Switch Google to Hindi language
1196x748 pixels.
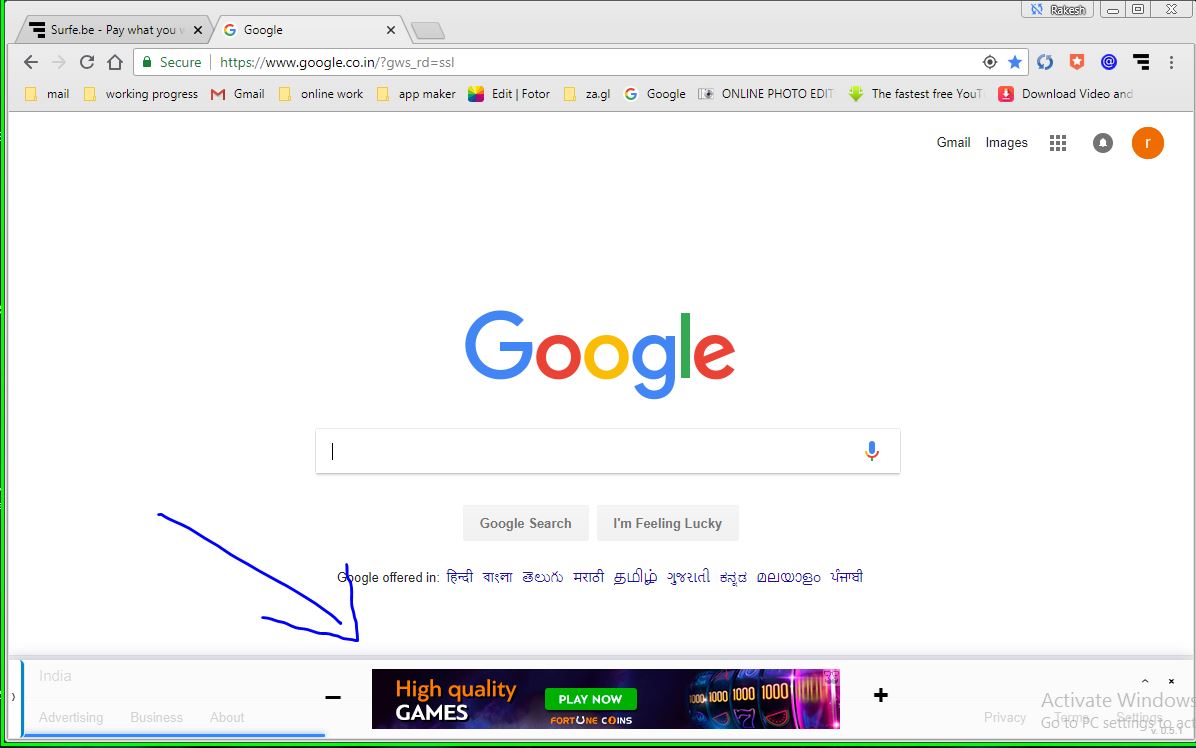tap(460, 577)
